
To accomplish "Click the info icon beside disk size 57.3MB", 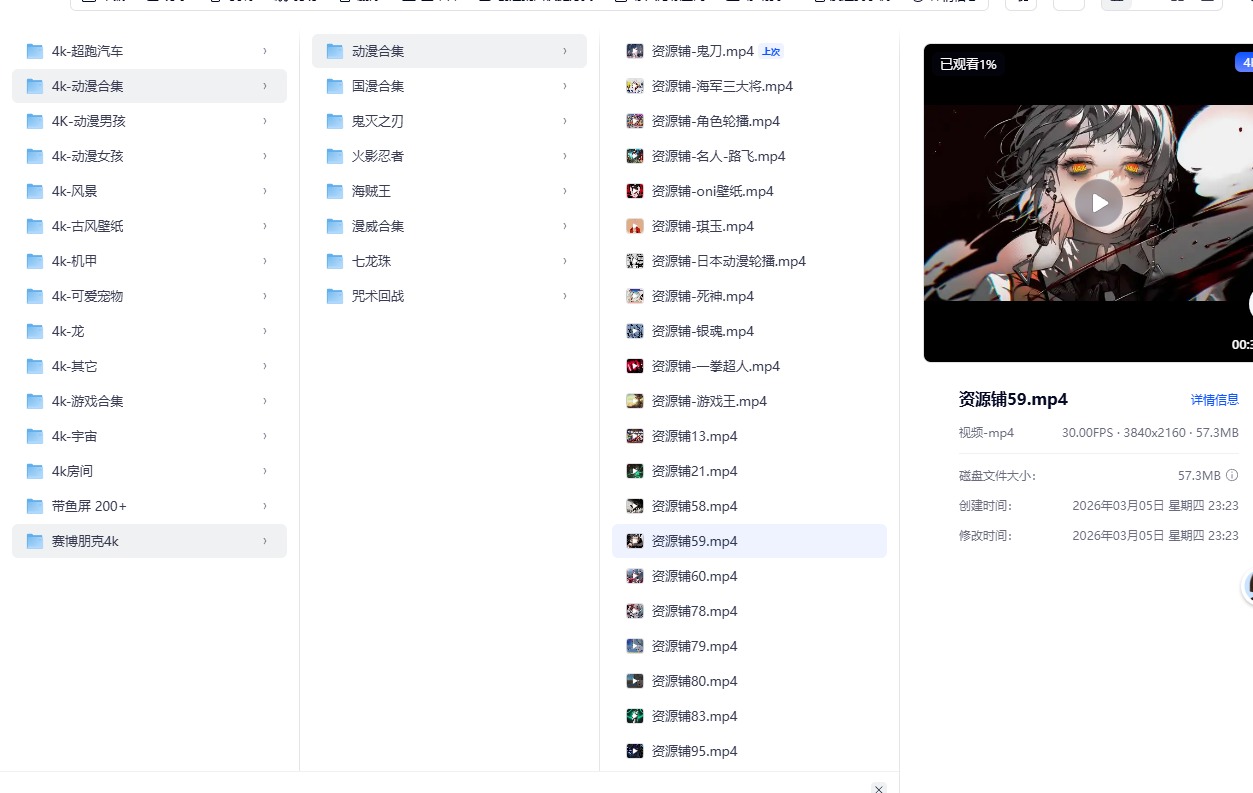I will 1232,475.
